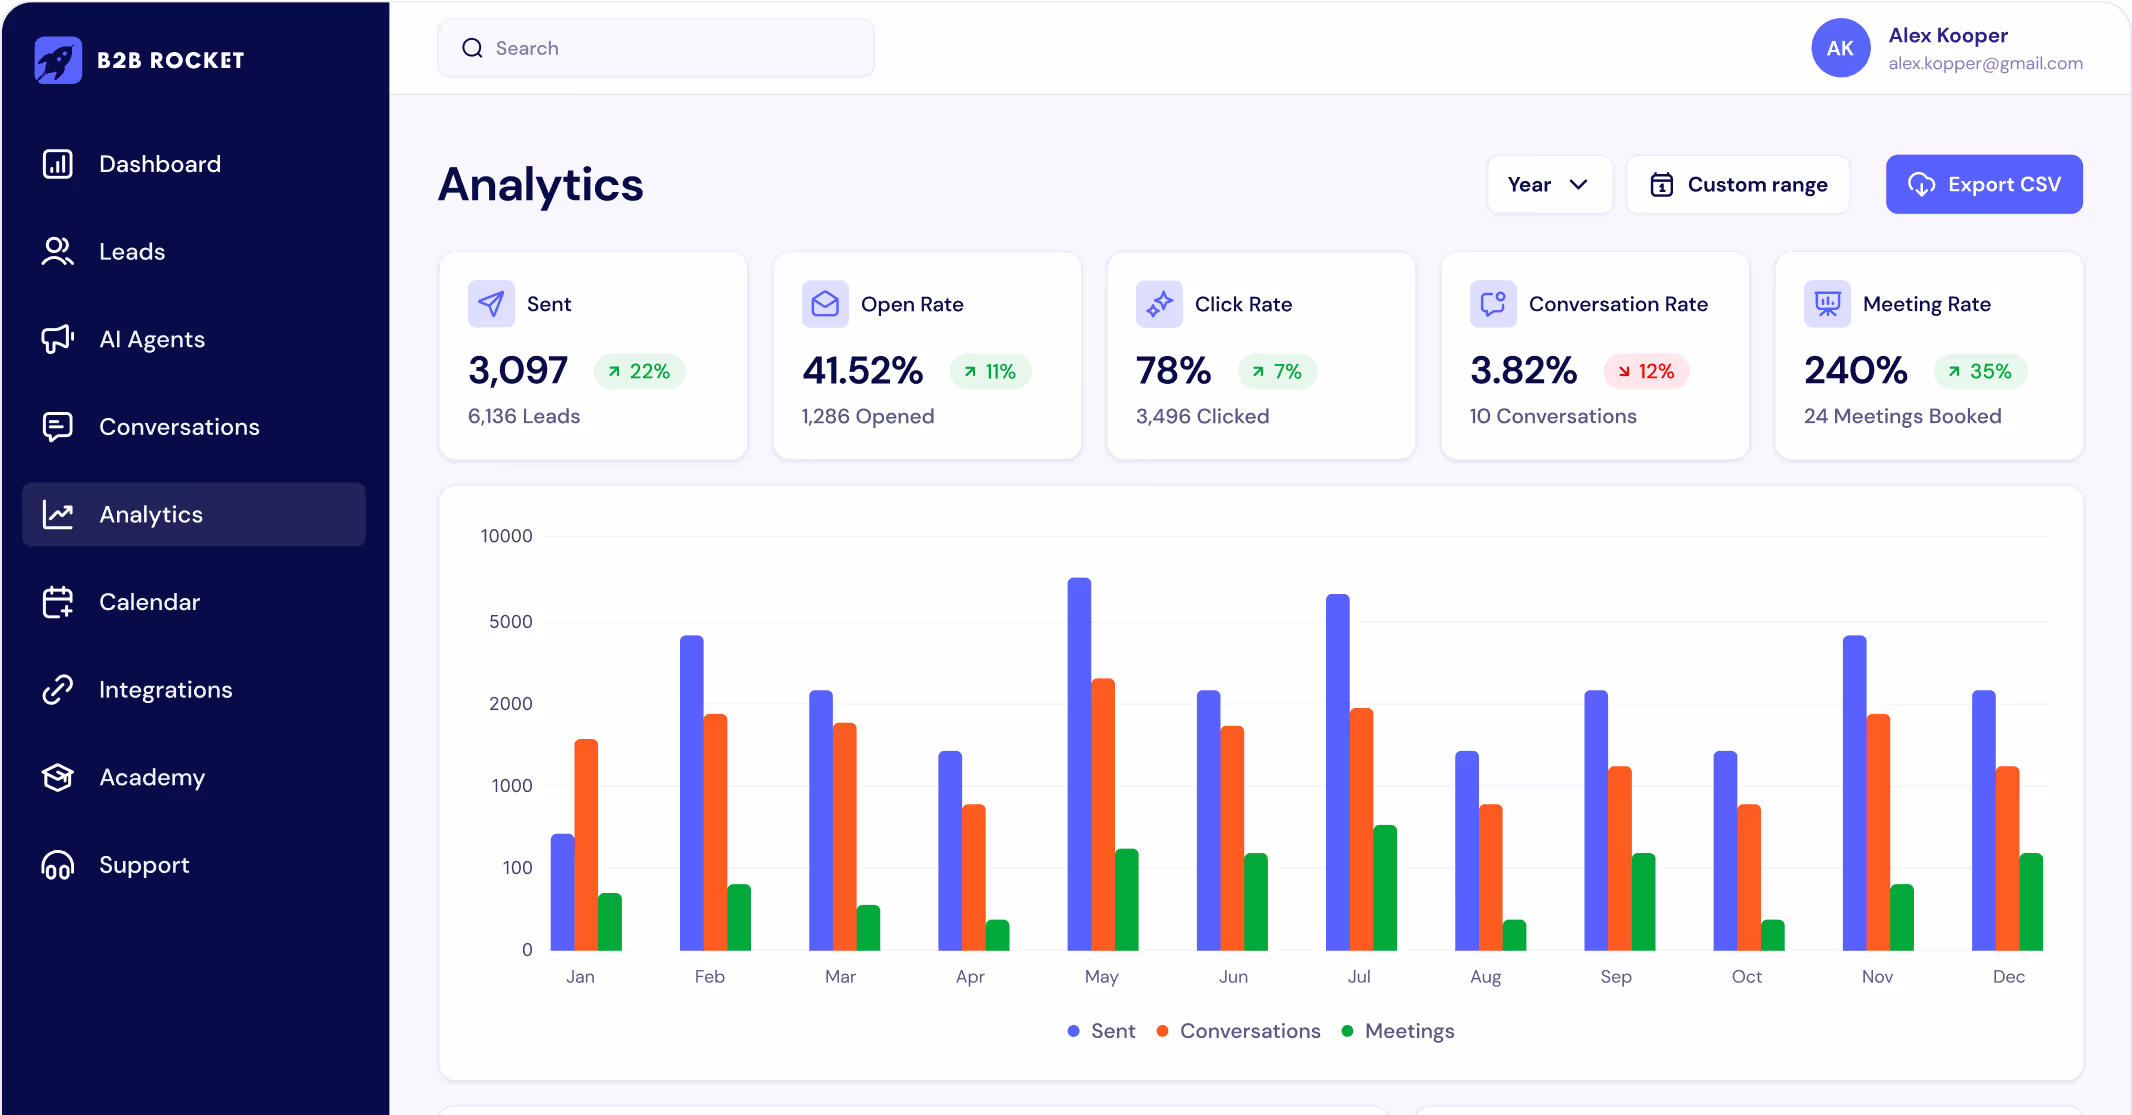
Task: Click the '1,286 Opened' text
Action: 868,416
